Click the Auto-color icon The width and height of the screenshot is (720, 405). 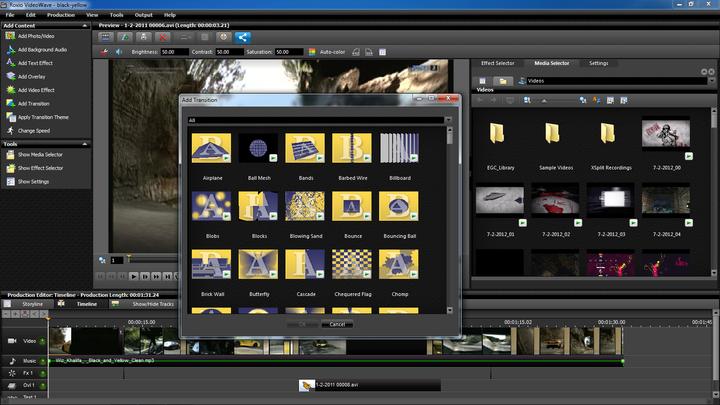[312, 52]
